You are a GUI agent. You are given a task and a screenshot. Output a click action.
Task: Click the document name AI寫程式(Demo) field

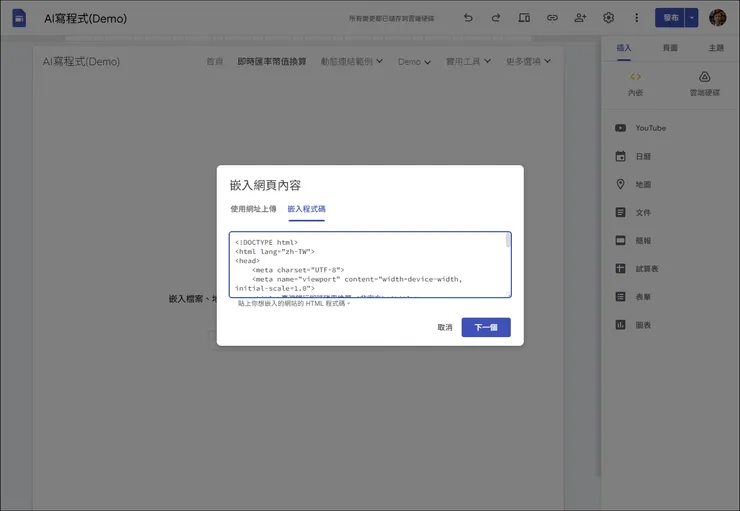85,18
